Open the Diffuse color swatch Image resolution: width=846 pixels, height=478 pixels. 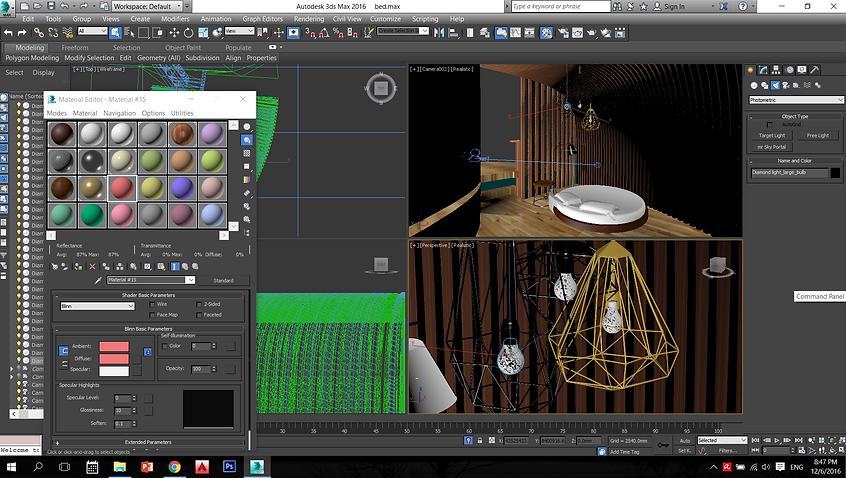point(114,359)
